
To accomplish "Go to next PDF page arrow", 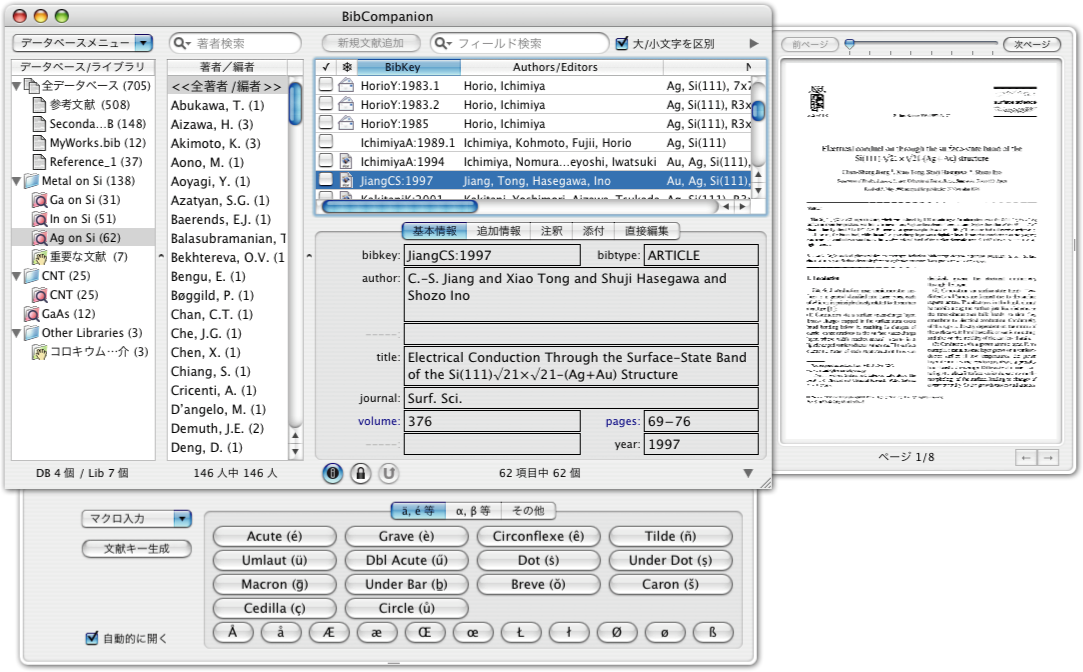I will click(x=1048, y=457).
